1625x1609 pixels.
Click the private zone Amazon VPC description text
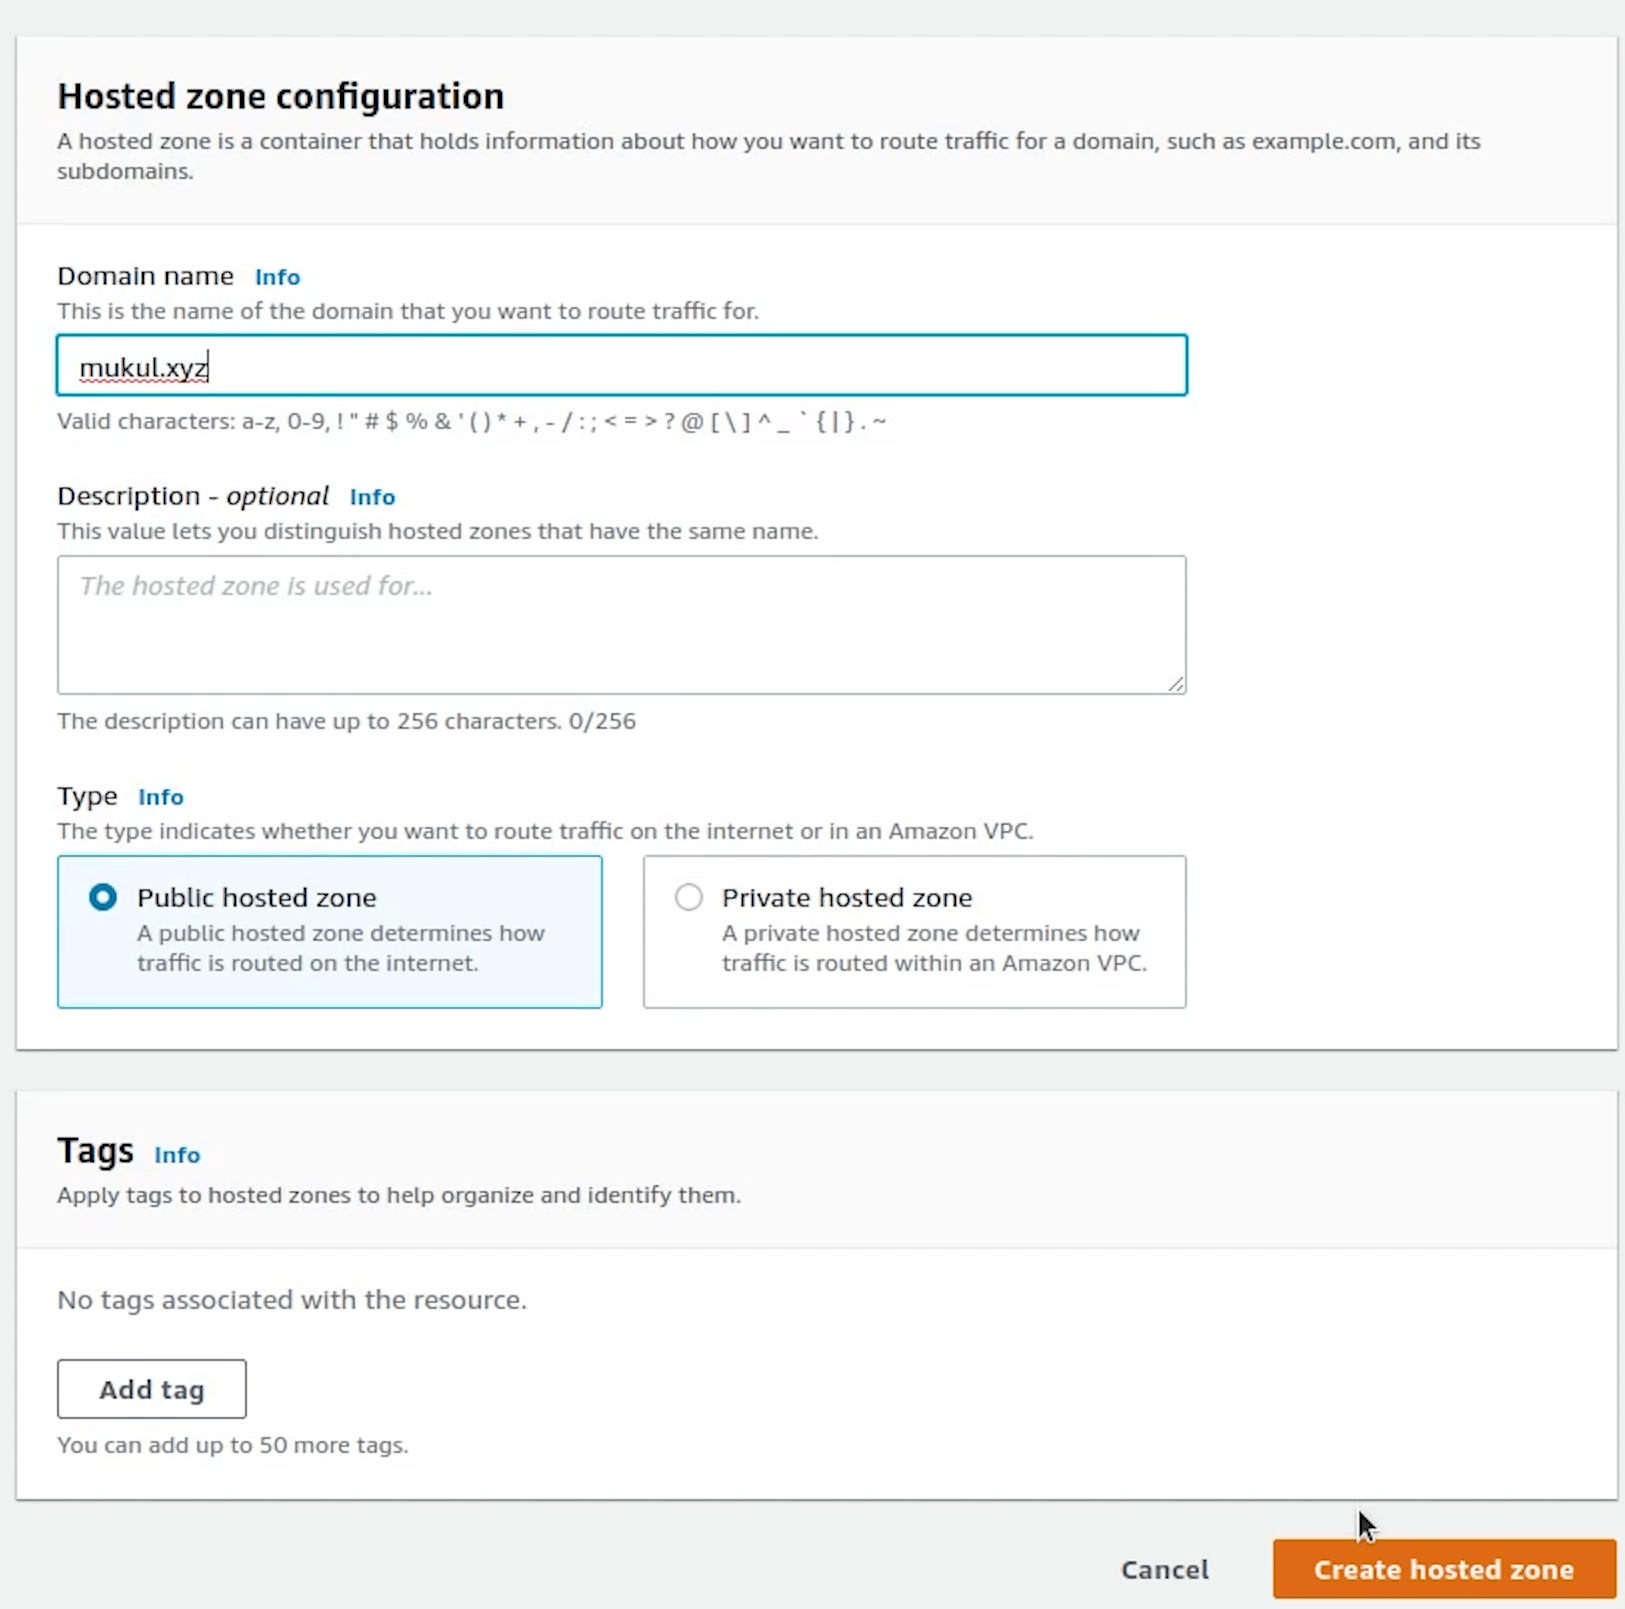pyautogui.click(x=933, y=948)
